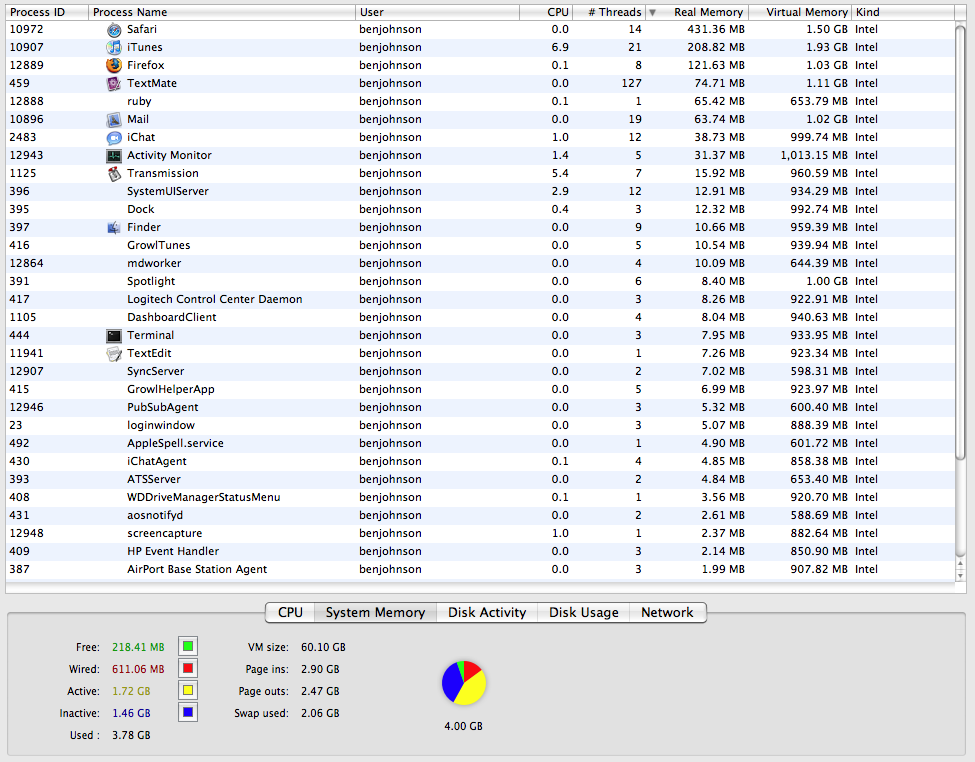Click TextMate's 127 threads value
975x762 pixels.
(x=632, y=83)
